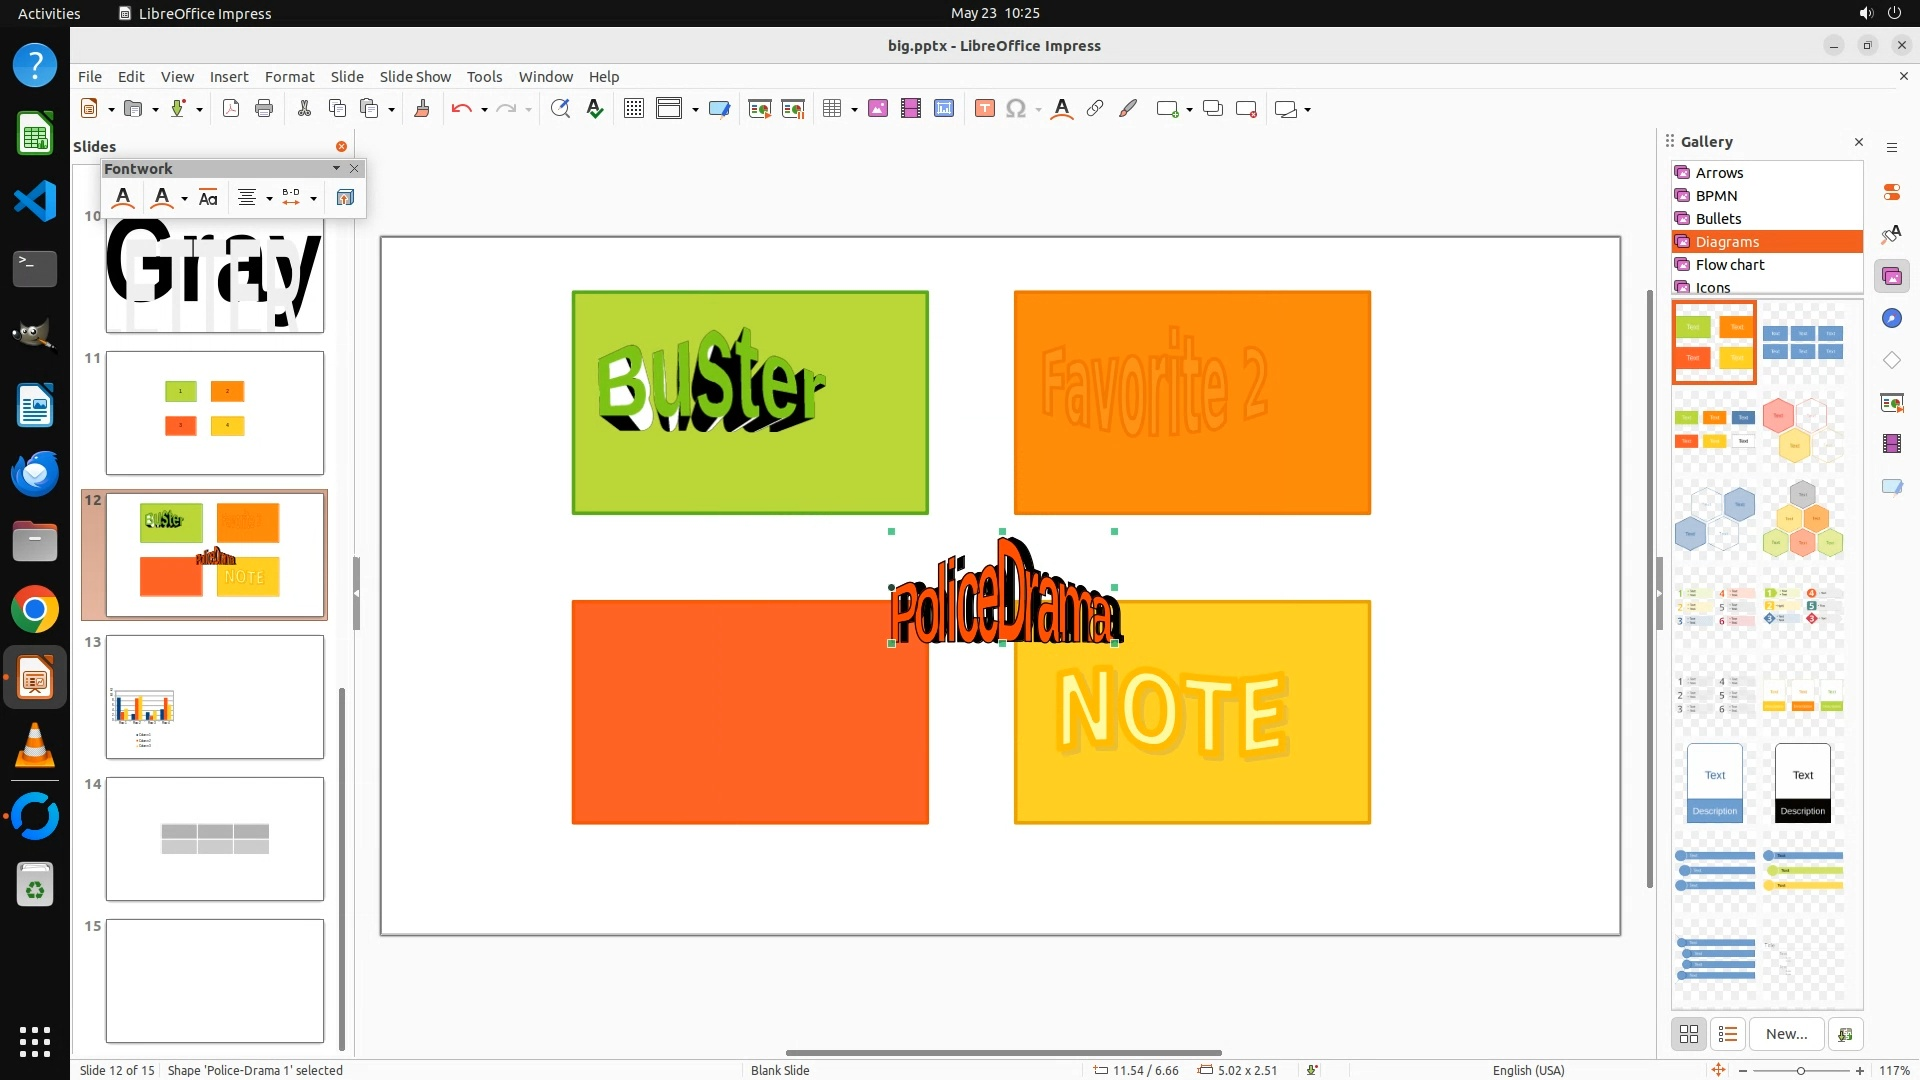This screenshot has width=1920, height=1080.
Task: Switch Gallery to list view
Action: [x=1728, y=1034]
